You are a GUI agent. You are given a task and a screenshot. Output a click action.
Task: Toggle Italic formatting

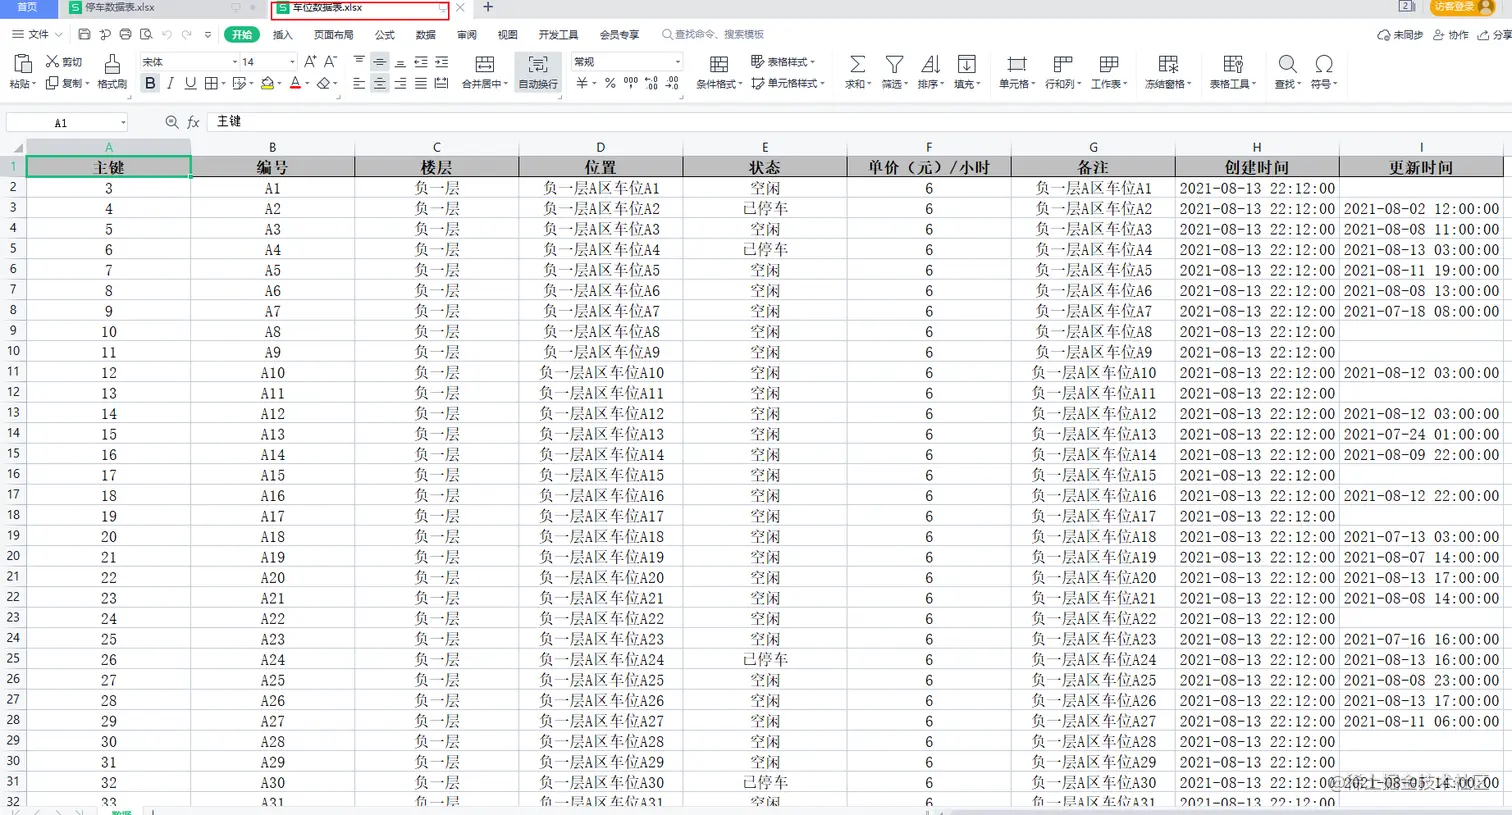(170, 83)
